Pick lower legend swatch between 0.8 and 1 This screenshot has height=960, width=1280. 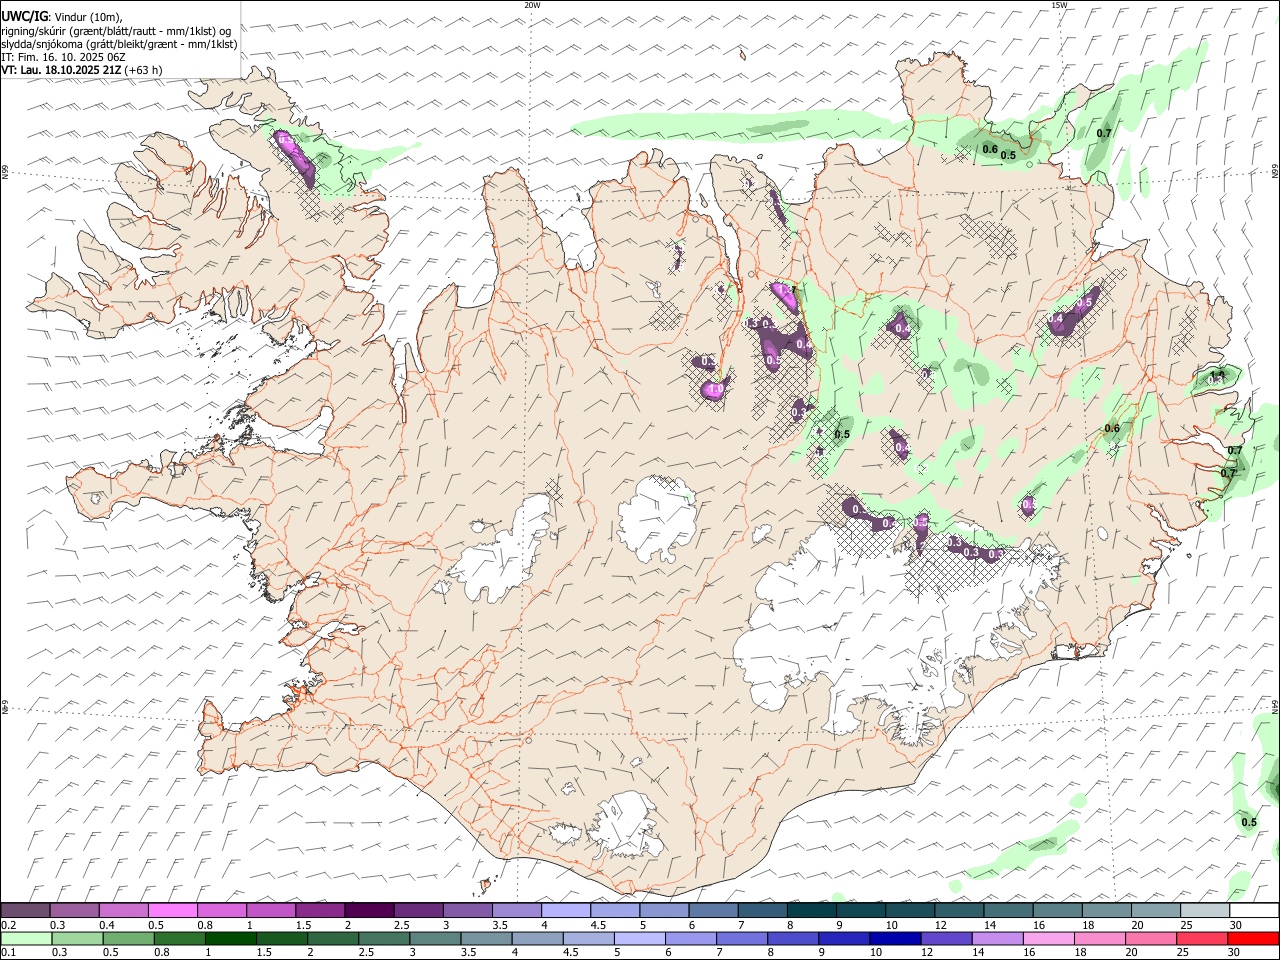[x=179, y=938]
